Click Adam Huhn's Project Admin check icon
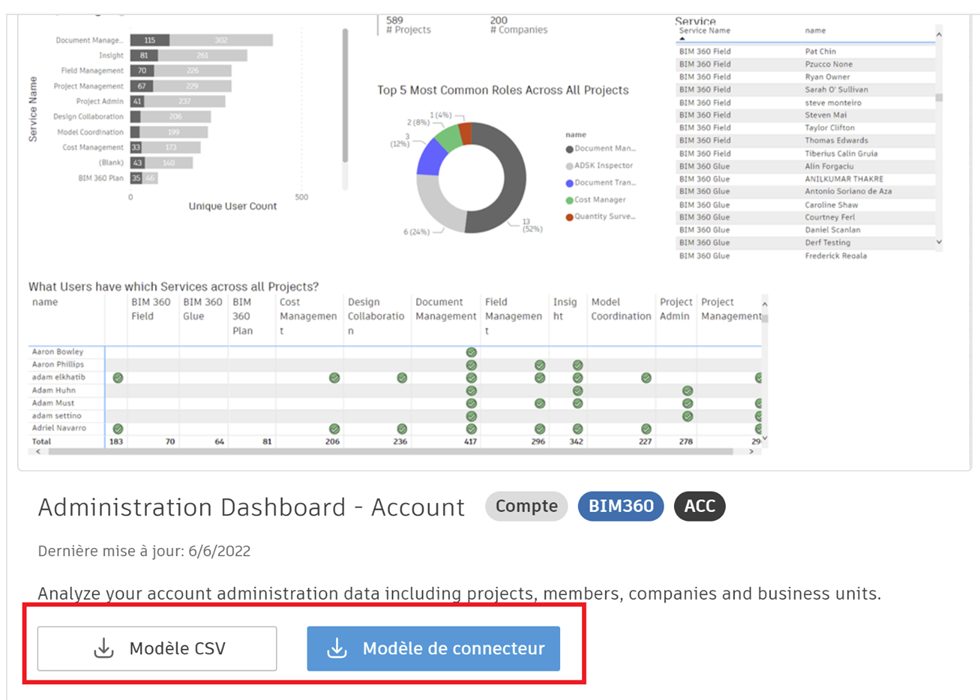 point(688,391)
